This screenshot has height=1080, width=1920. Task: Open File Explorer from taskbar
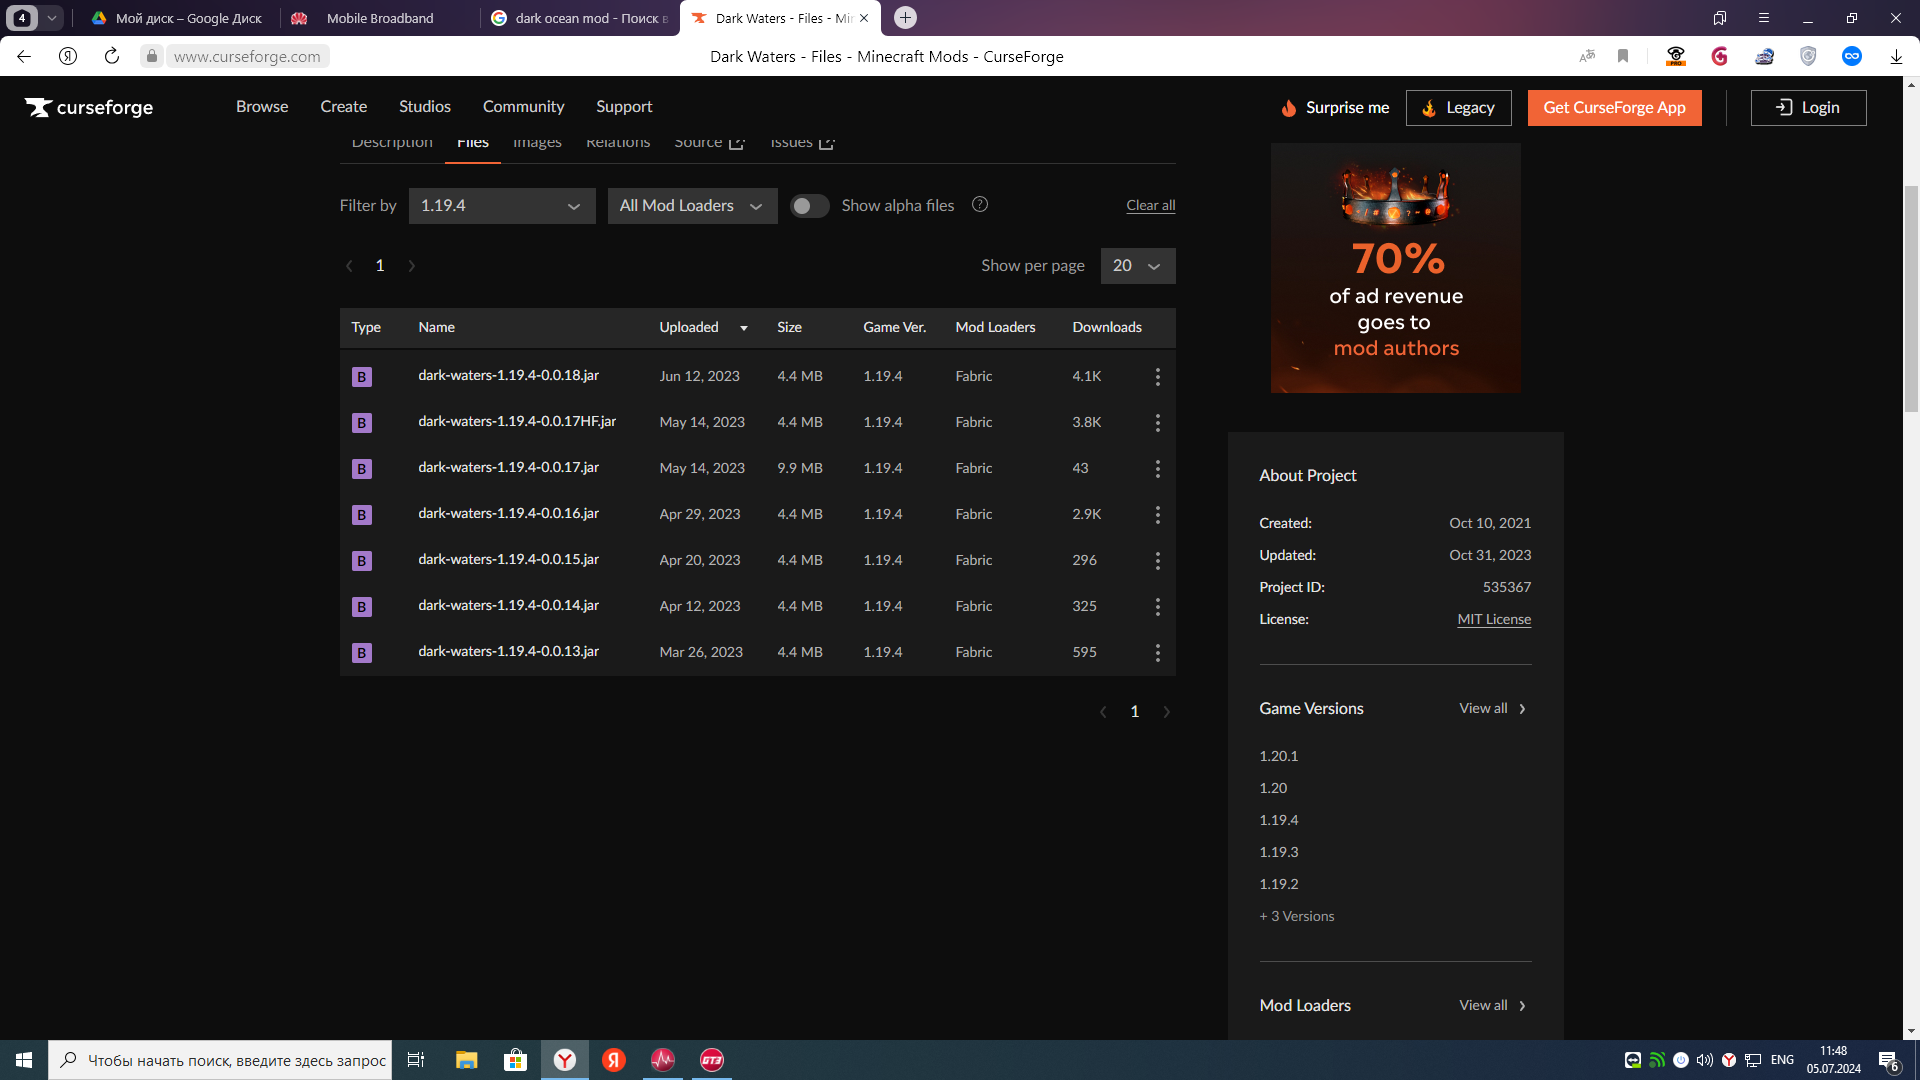coord(466,1060)
